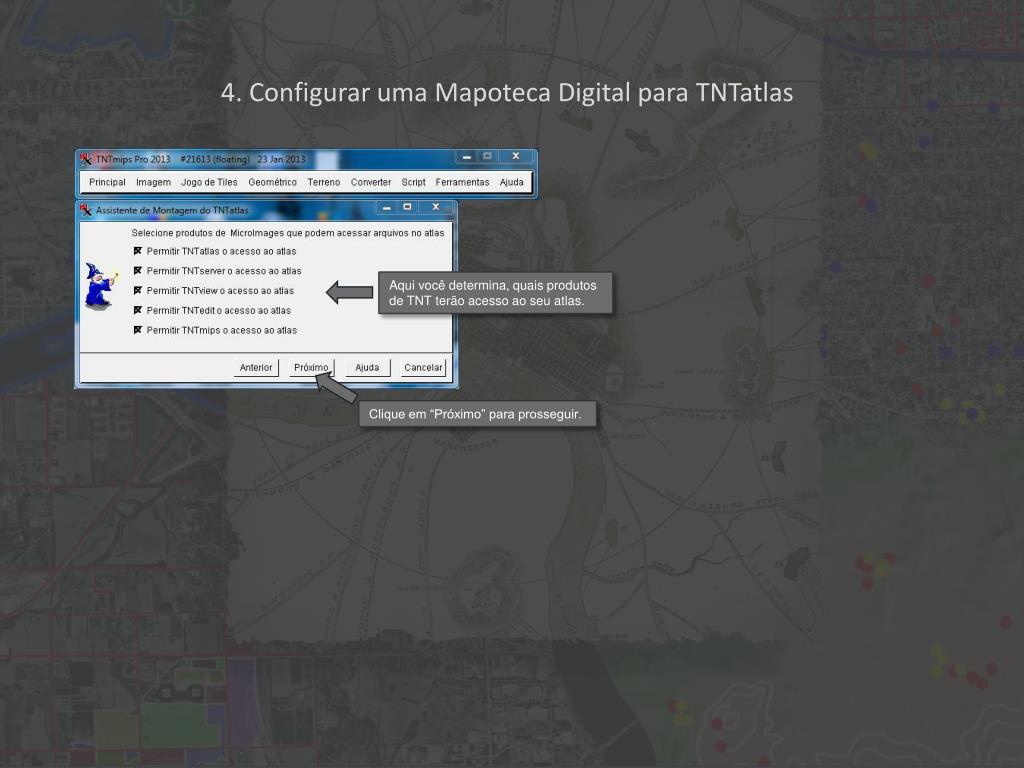Click the Ajuda button in wizard
The height and width of the screenshot is (768, 1024).
[x=367, y=368]
